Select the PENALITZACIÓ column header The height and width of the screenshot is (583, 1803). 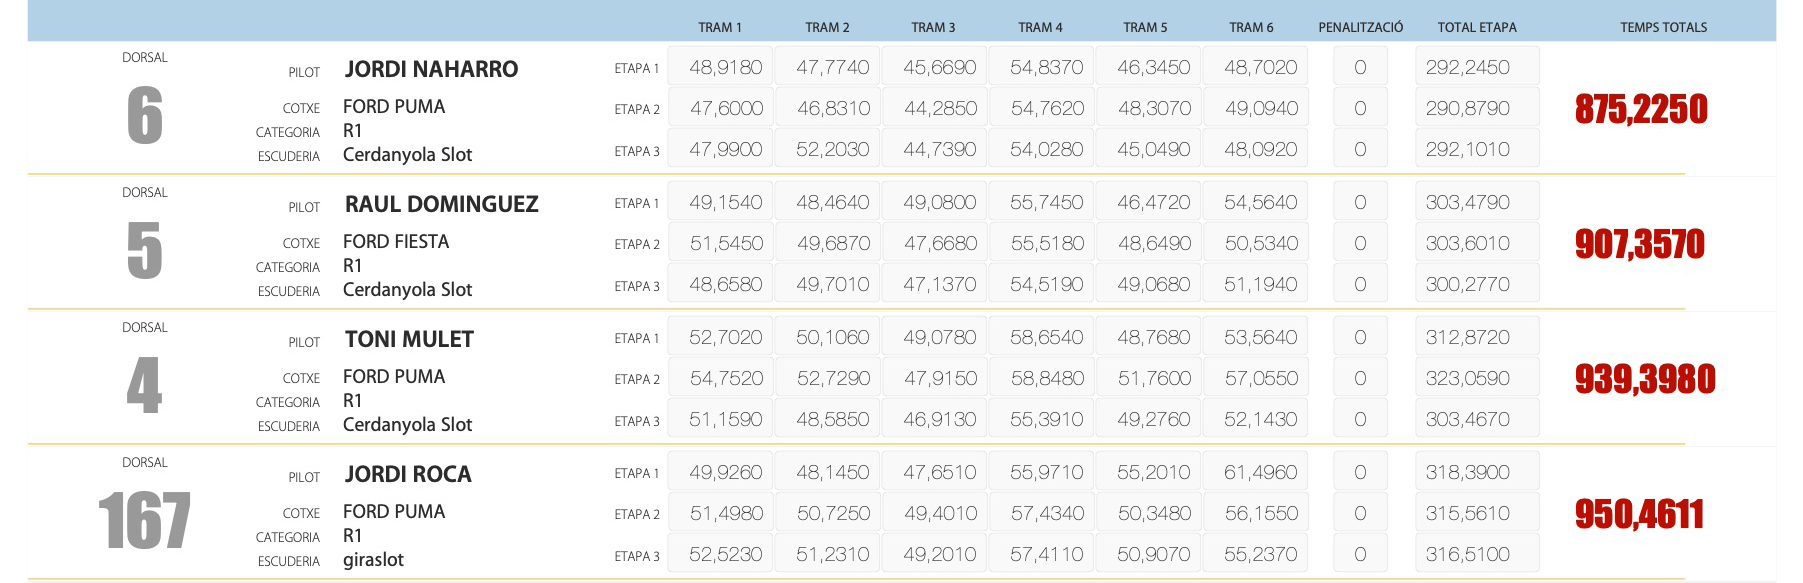click(x=1360, y=27)
